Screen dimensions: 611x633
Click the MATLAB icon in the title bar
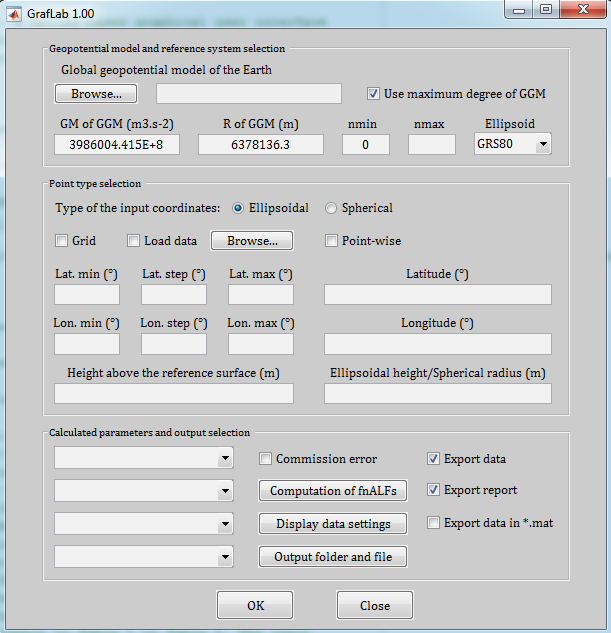coord(14,14)
